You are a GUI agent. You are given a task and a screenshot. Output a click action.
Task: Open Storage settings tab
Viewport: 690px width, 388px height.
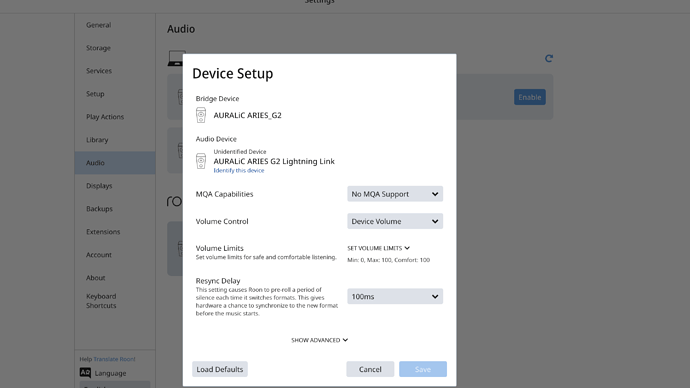click(115, 48)
